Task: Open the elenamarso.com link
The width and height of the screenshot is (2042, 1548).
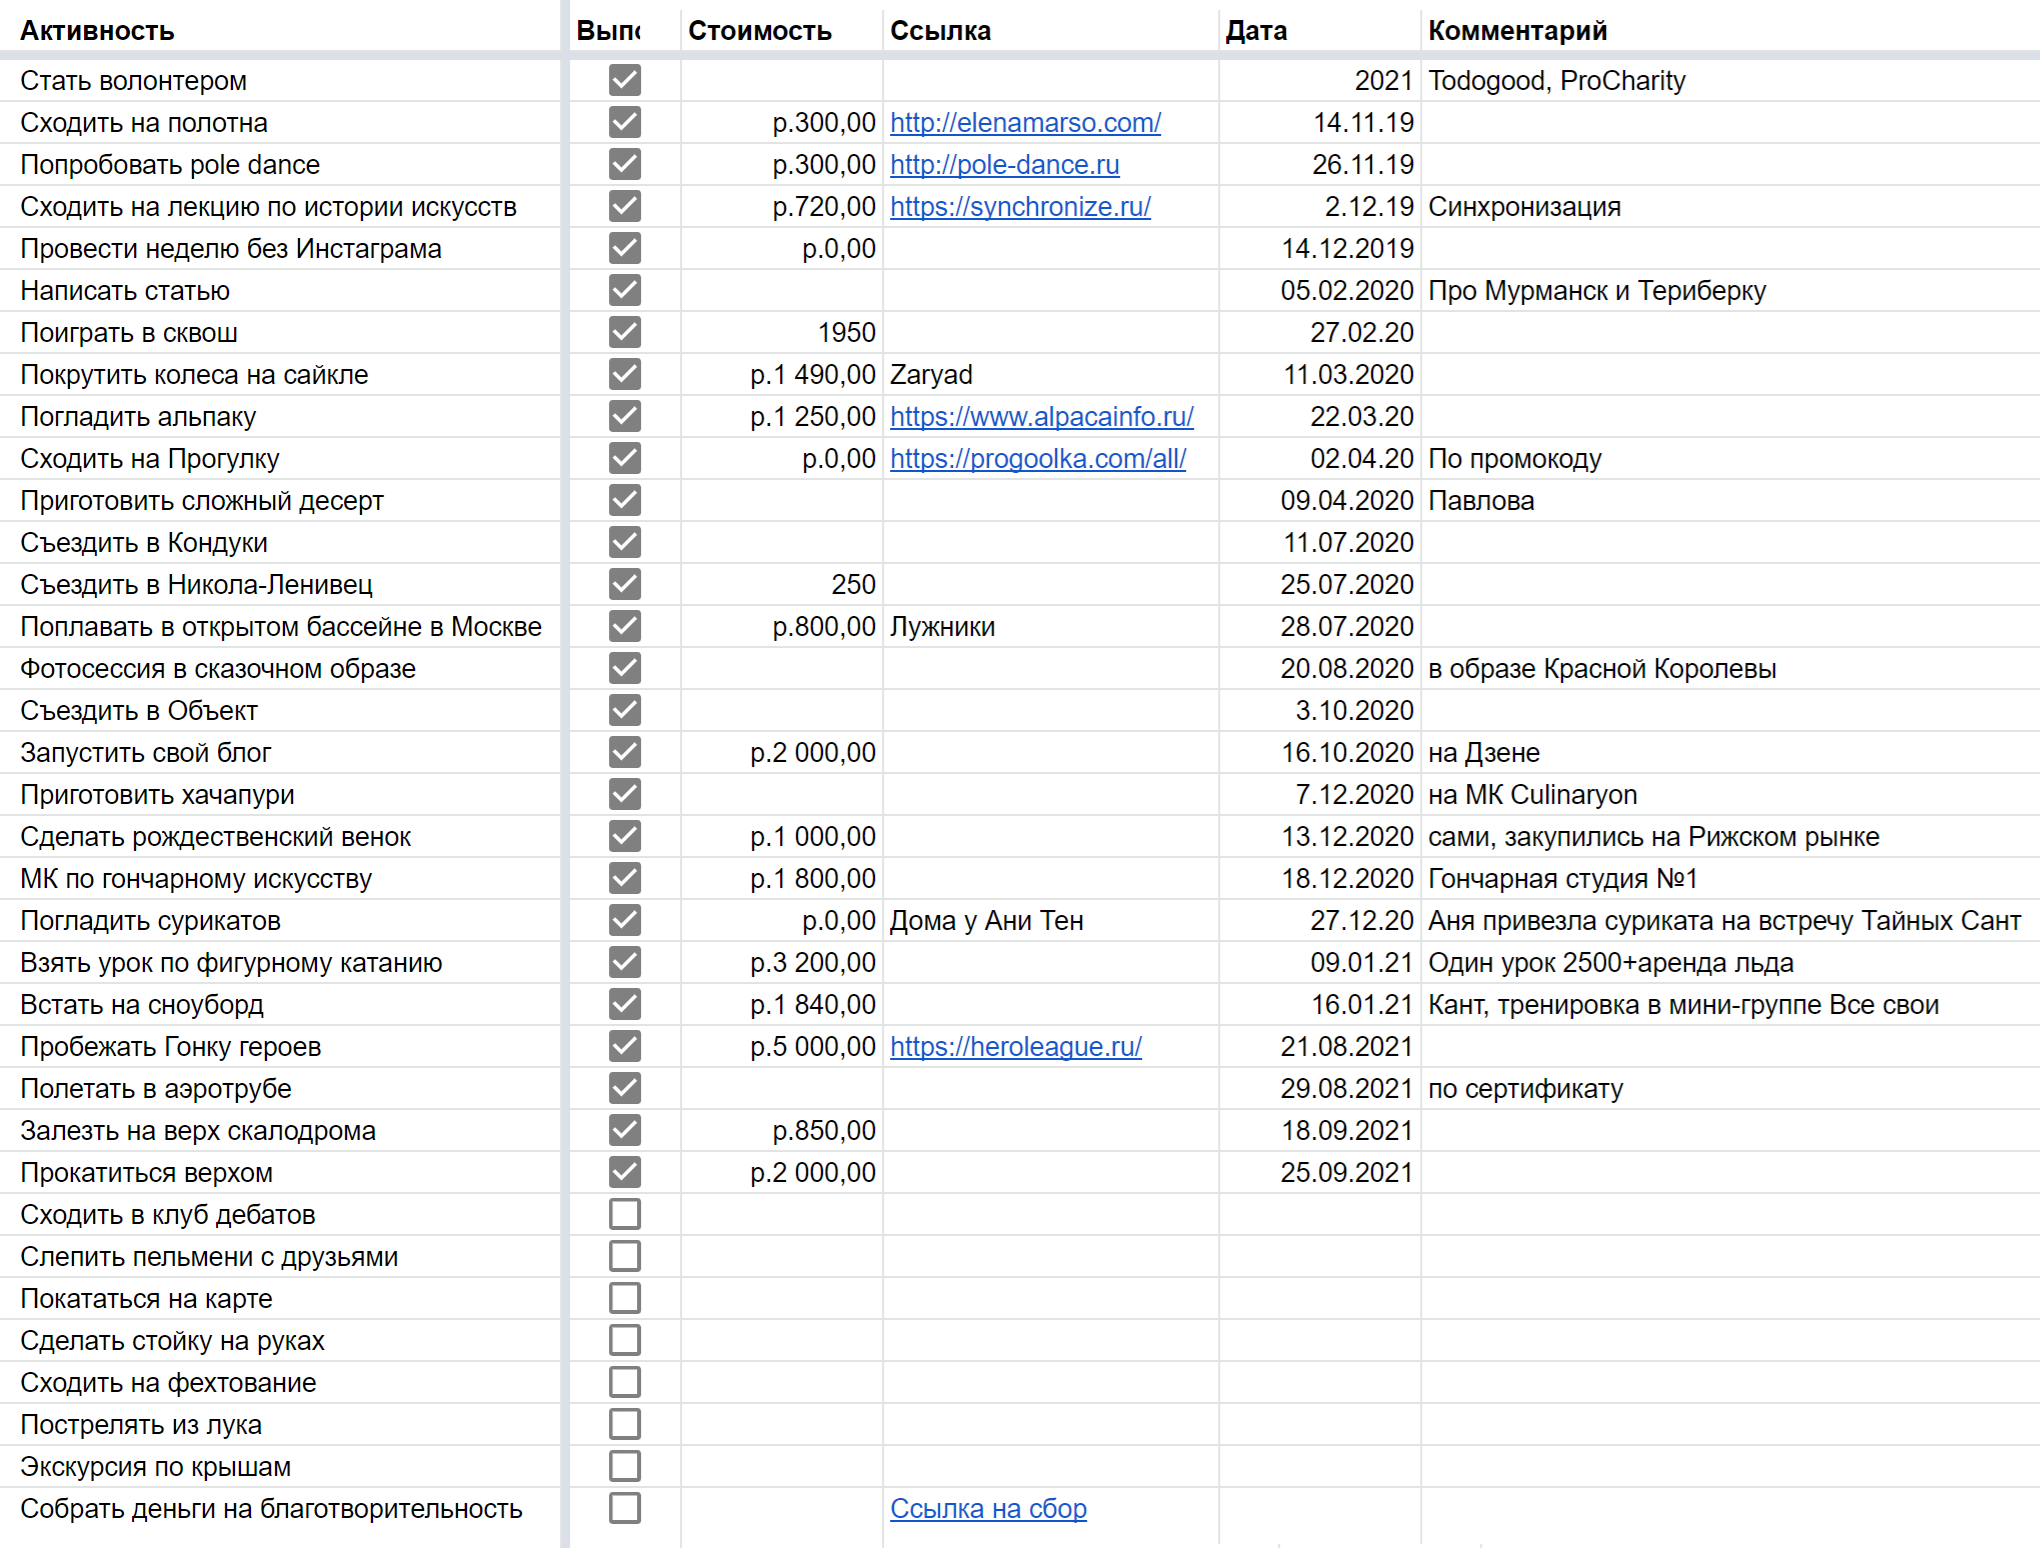Action: tap(1025, 122)
